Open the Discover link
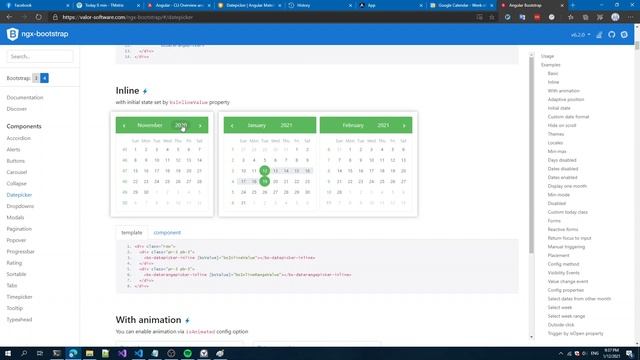The image size is (640, 360). click(x=17, y=109)
